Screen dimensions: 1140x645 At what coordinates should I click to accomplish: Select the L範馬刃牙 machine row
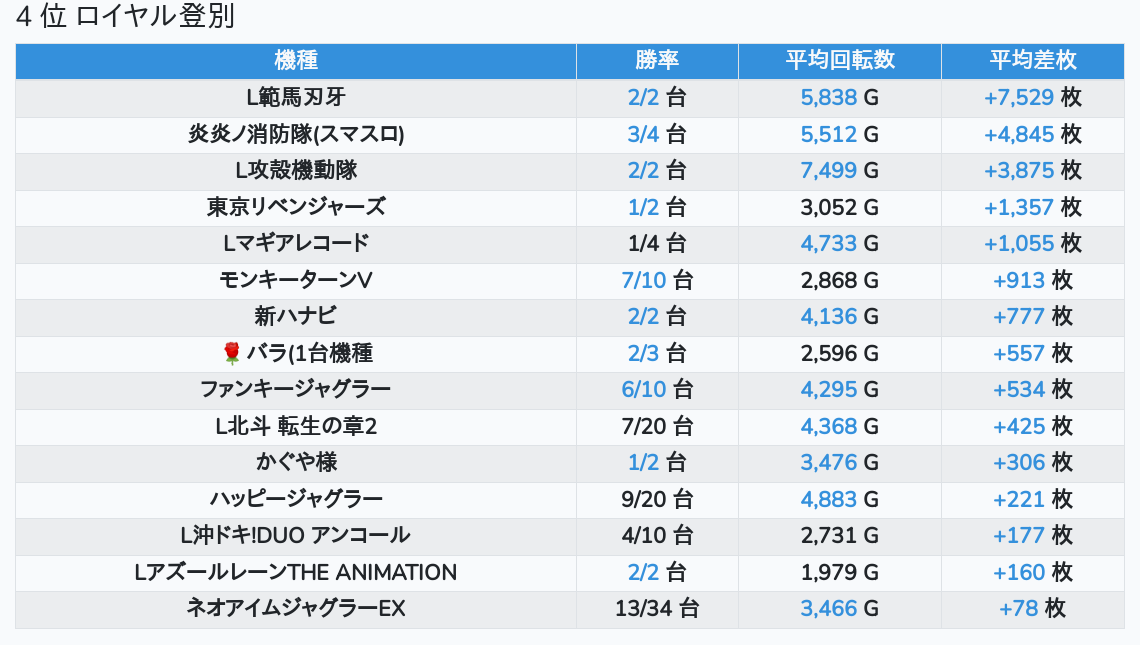296,97
